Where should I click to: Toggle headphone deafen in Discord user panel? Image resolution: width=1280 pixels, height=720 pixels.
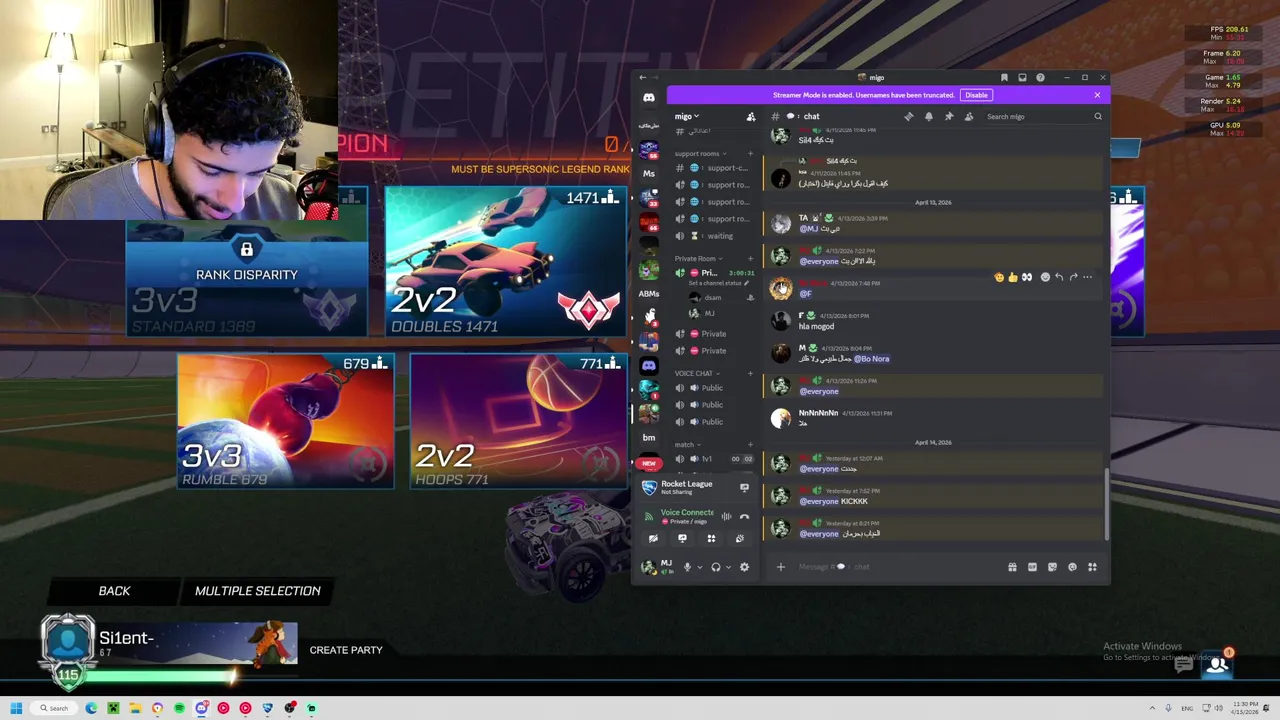[x=715, y=567]
